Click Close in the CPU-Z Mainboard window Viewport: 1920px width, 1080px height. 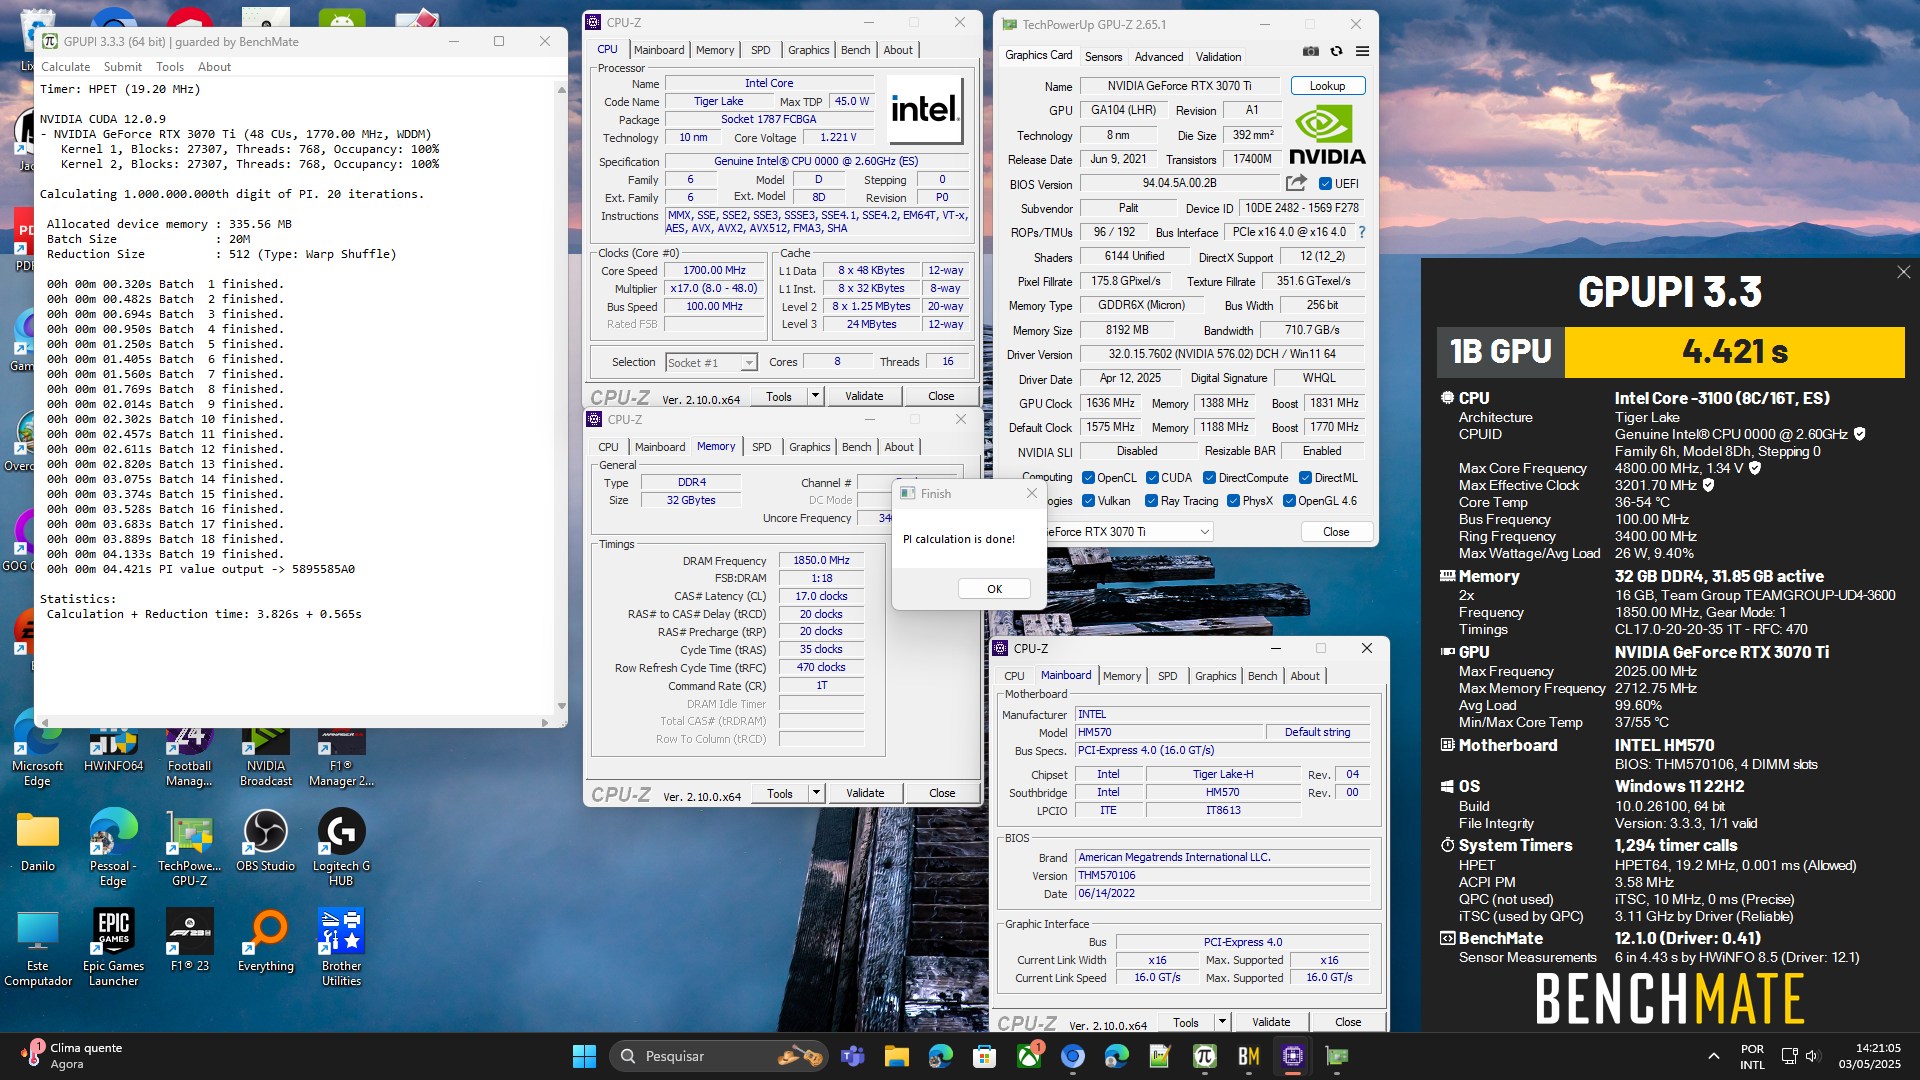[x=1348, y=1022]
